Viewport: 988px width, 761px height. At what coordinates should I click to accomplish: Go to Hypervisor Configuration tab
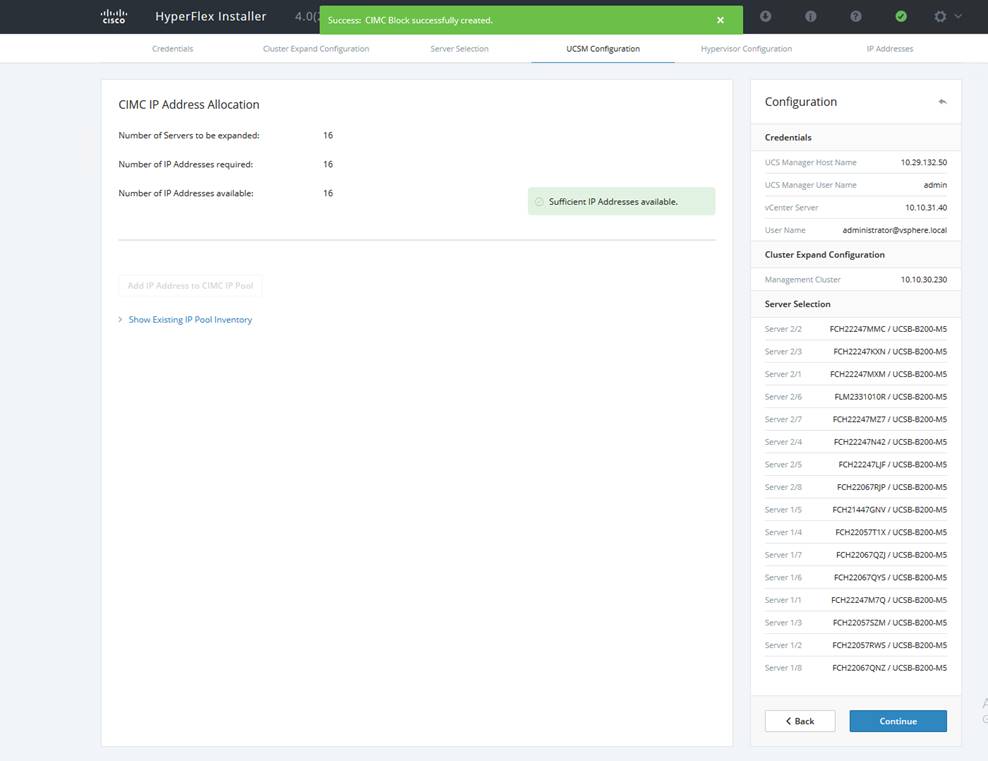[x=746, y=49]
